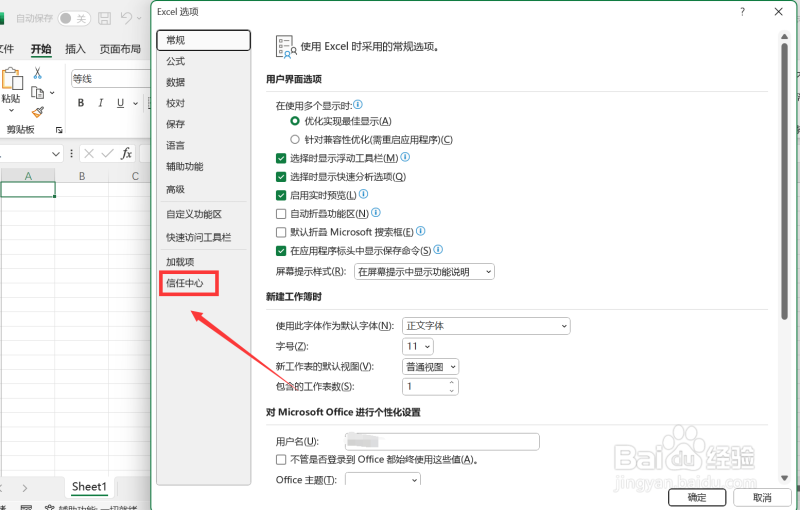The width and height of the screenshot is (800, 510).
Task: Click the help question mark in dialog
Action: (742, 12)
